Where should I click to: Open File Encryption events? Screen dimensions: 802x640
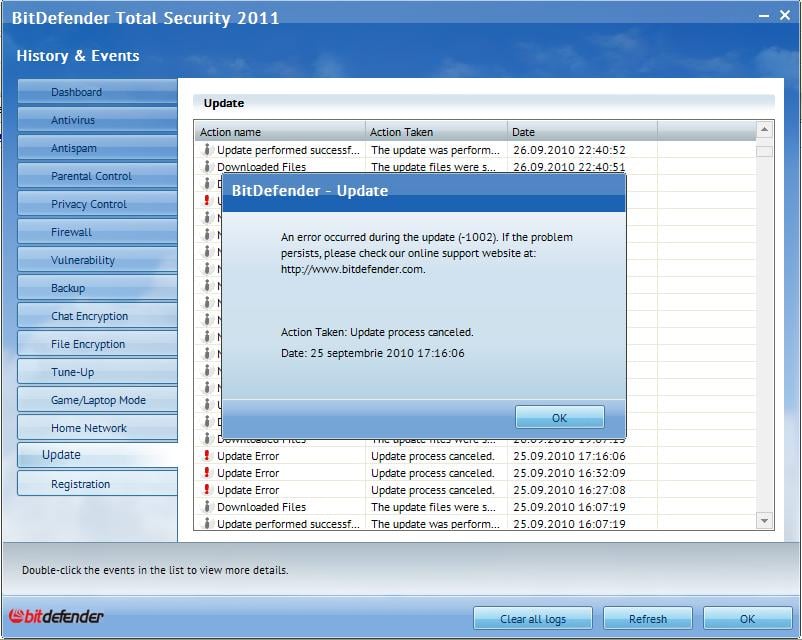(97, 344)
